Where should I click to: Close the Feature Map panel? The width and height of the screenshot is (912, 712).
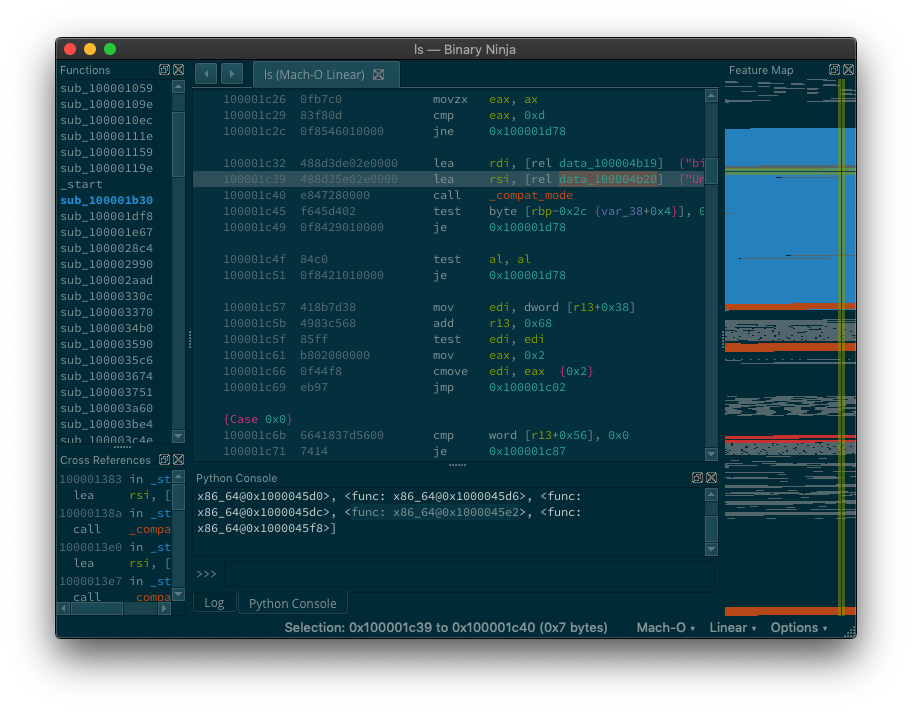coord(849,70)
